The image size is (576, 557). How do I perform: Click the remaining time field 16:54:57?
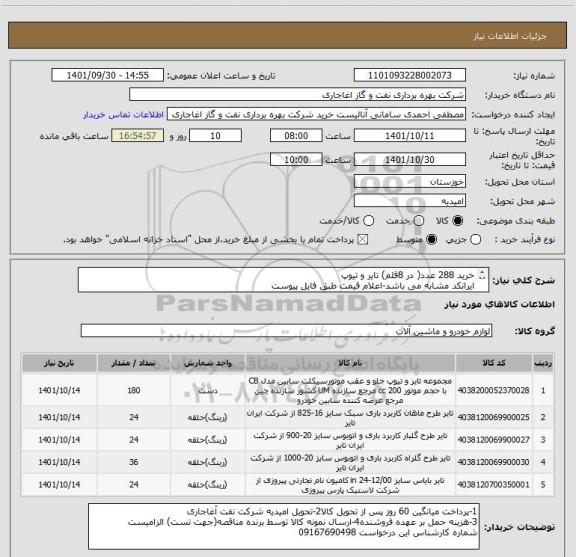coord(137,136)
